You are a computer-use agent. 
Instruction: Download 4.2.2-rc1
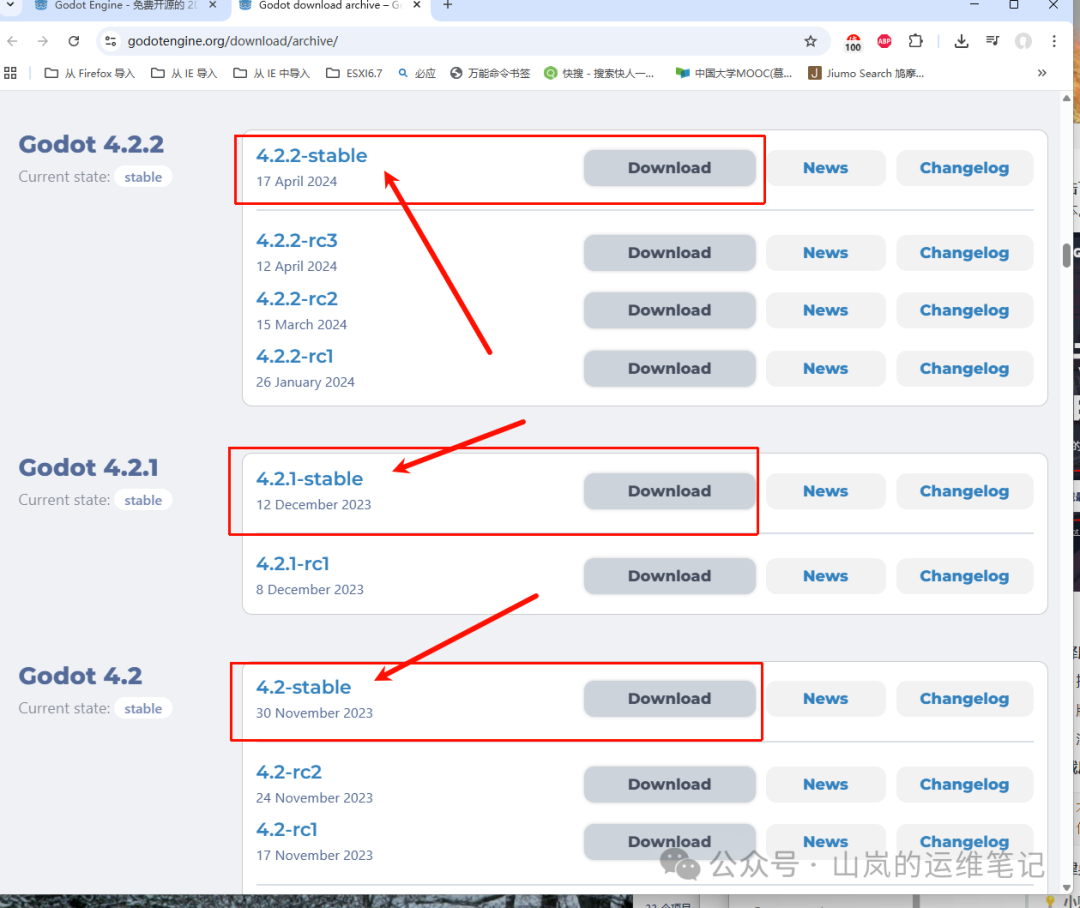[669, 369]
